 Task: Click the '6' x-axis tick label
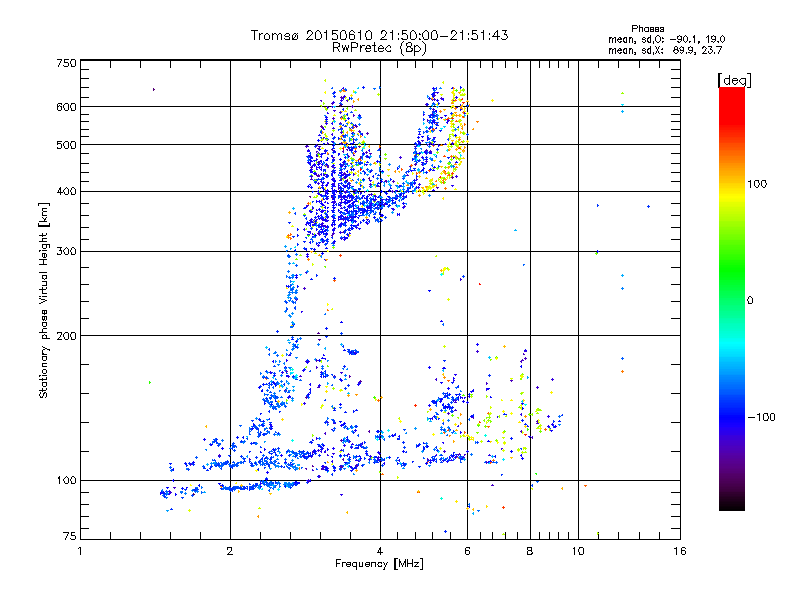[x=467, y=551]
